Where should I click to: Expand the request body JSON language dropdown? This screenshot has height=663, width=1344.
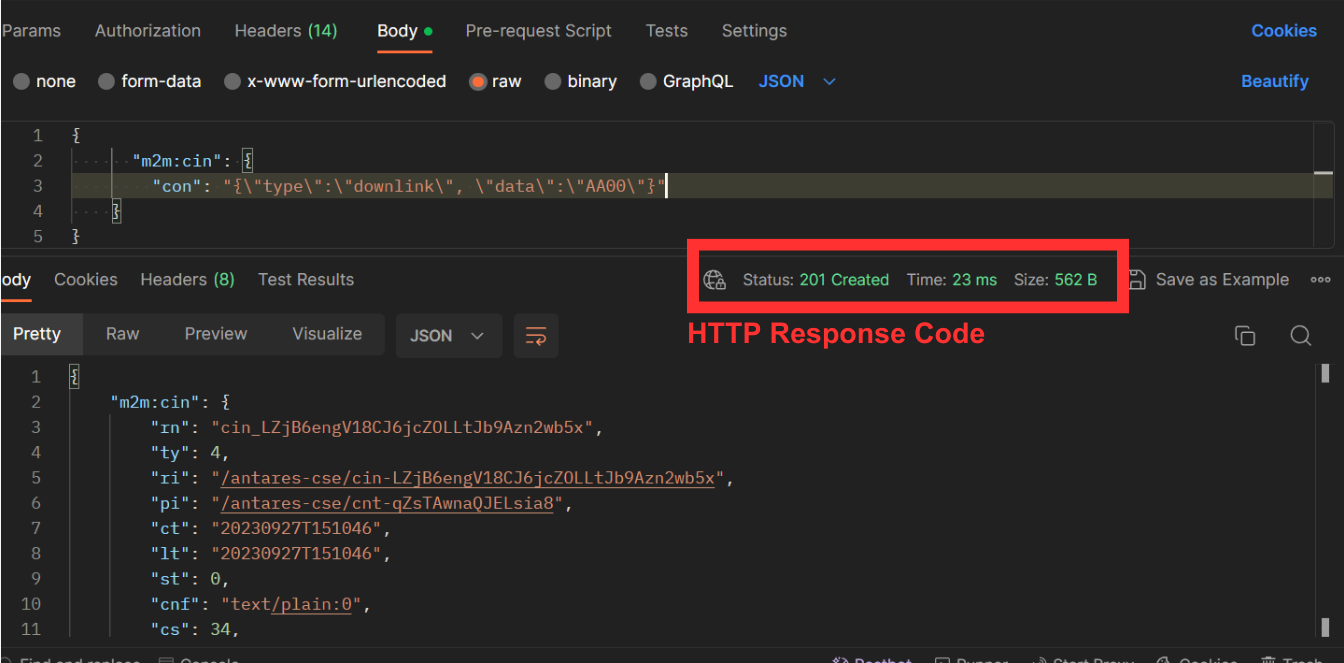click(x=797, y=82)
